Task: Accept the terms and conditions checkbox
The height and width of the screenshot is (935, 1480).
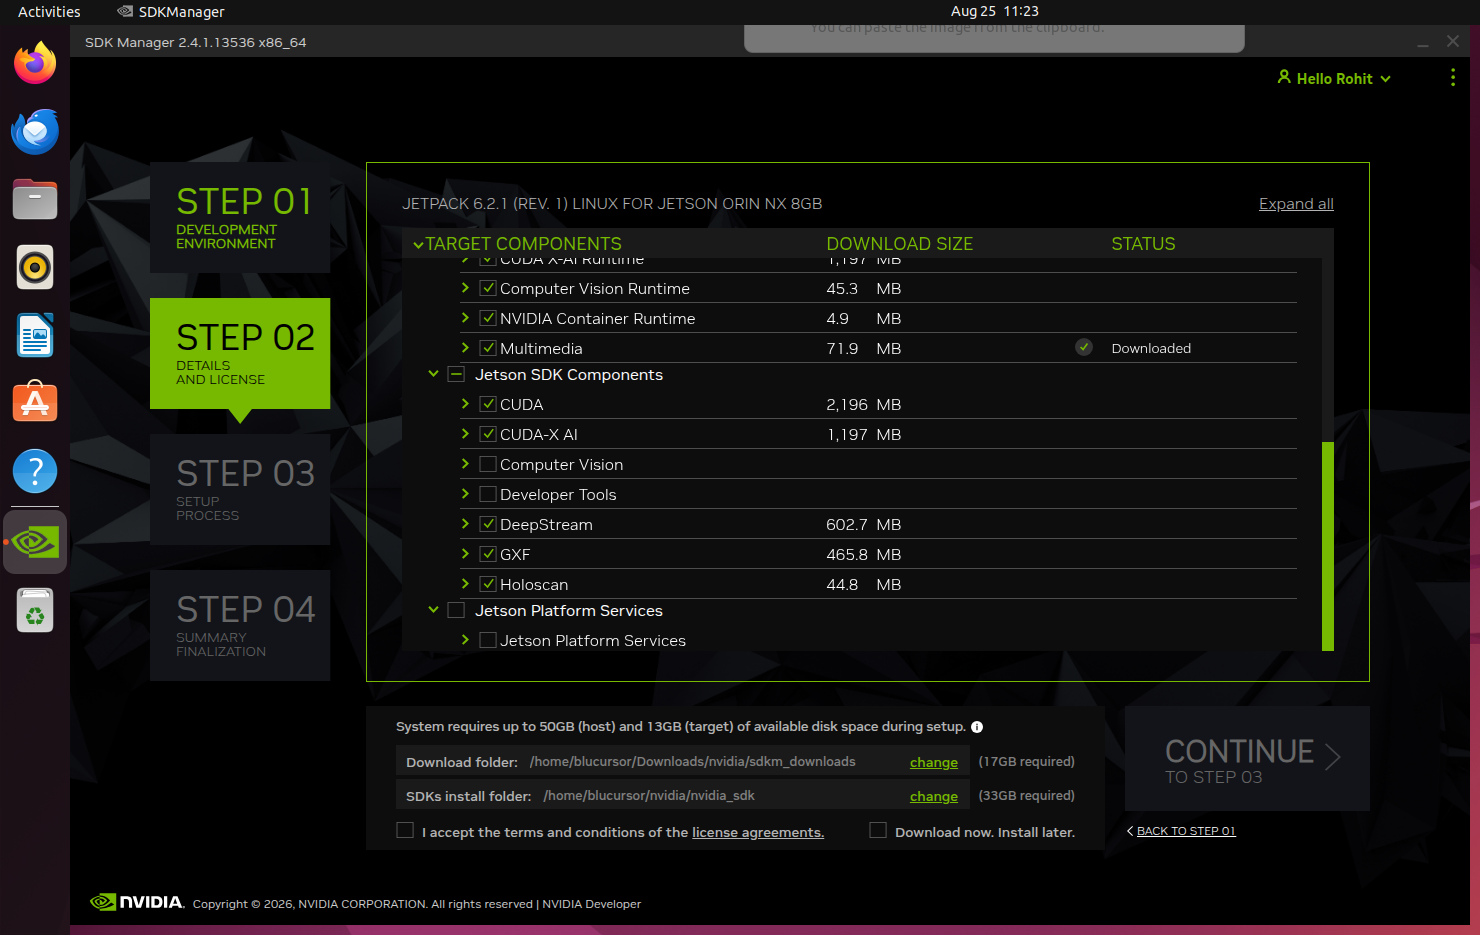Action: pyautogui.click(x=405, y=830)
